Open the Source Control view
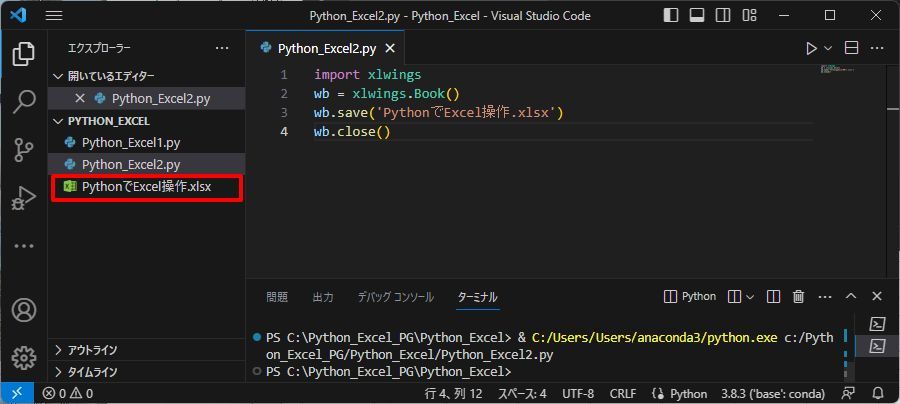 pos(24,150)
